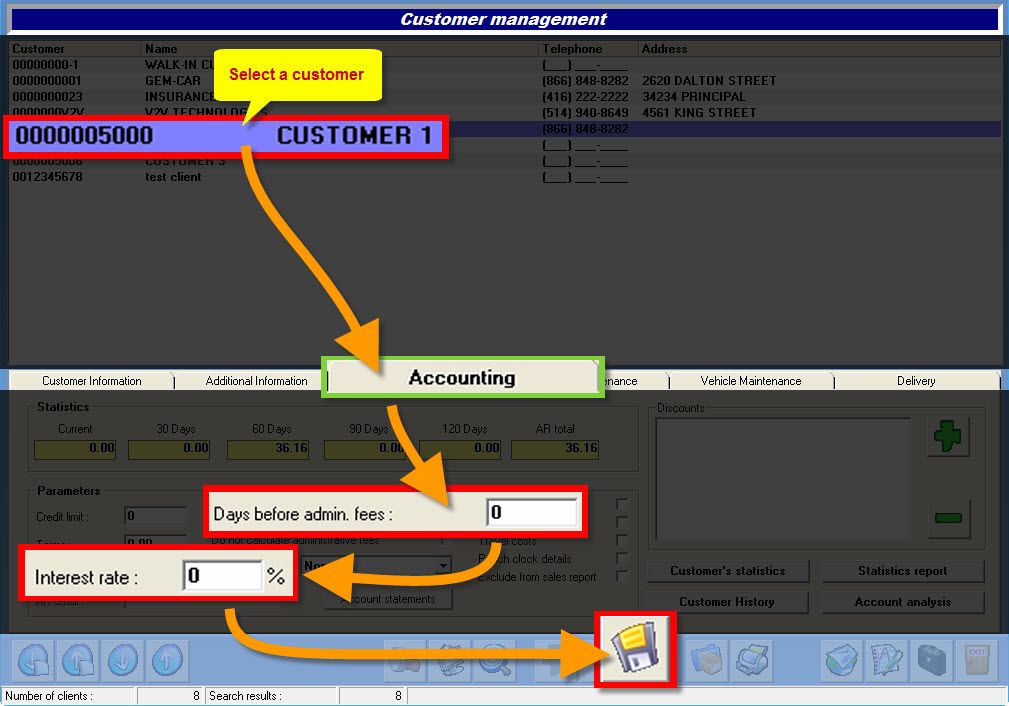Screen dimensions: 1009x706
Task: Click the printer icon in bottom toolbar
Action: (x=752, y=660)
